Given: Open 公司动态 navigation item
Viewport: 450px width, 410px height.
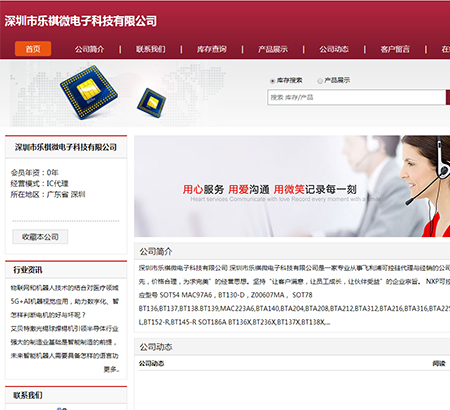Looking at the screenshot, I should (x=334, y=49).
